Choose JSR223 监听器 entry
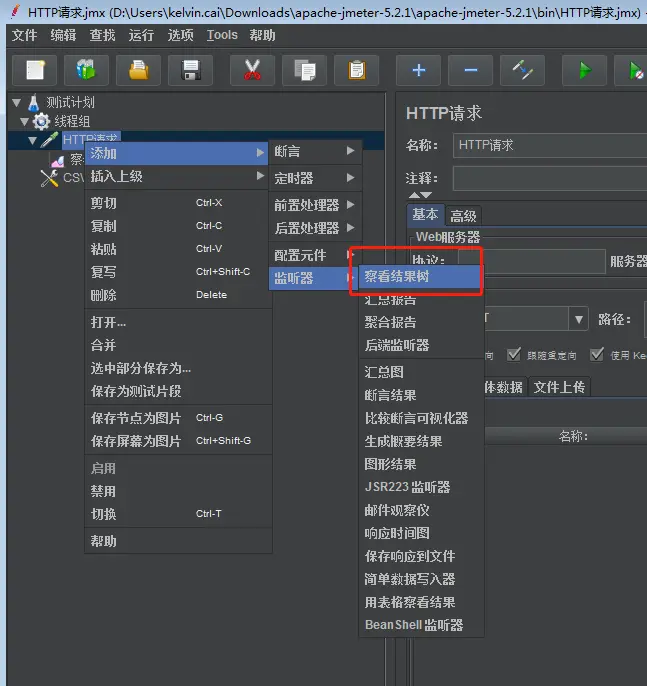Viewport: 647px width, 686px height. [421, 487]
